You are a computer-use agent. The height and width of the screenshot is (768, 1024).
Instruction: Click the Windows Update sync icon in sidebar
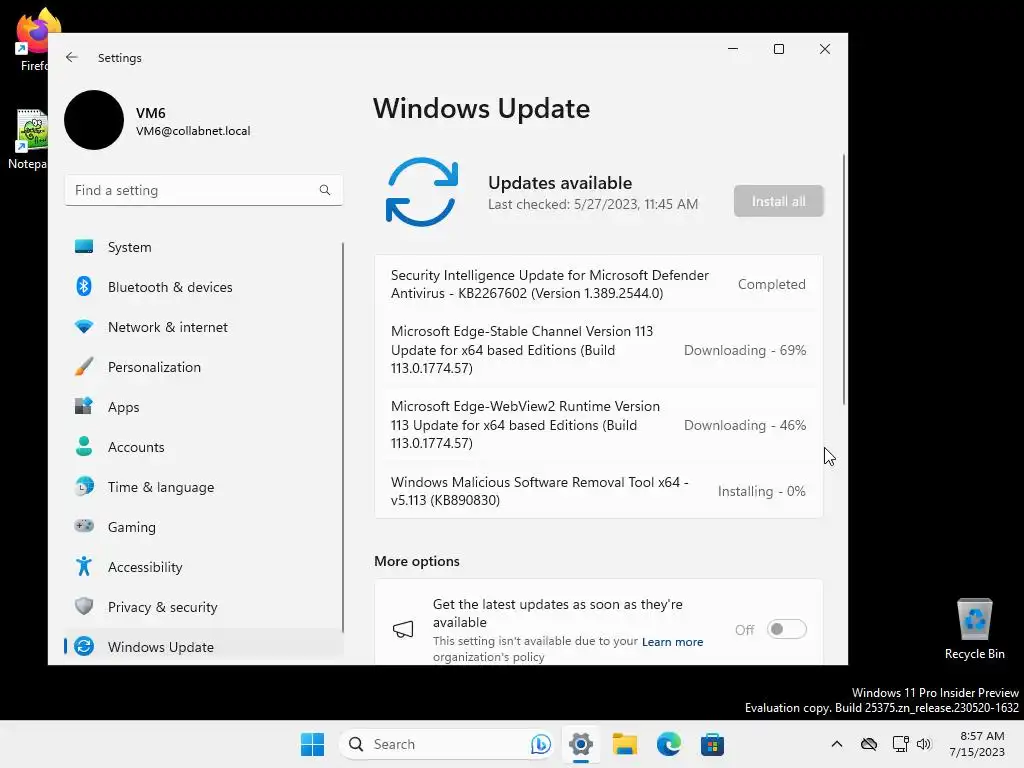coord(84,647)
